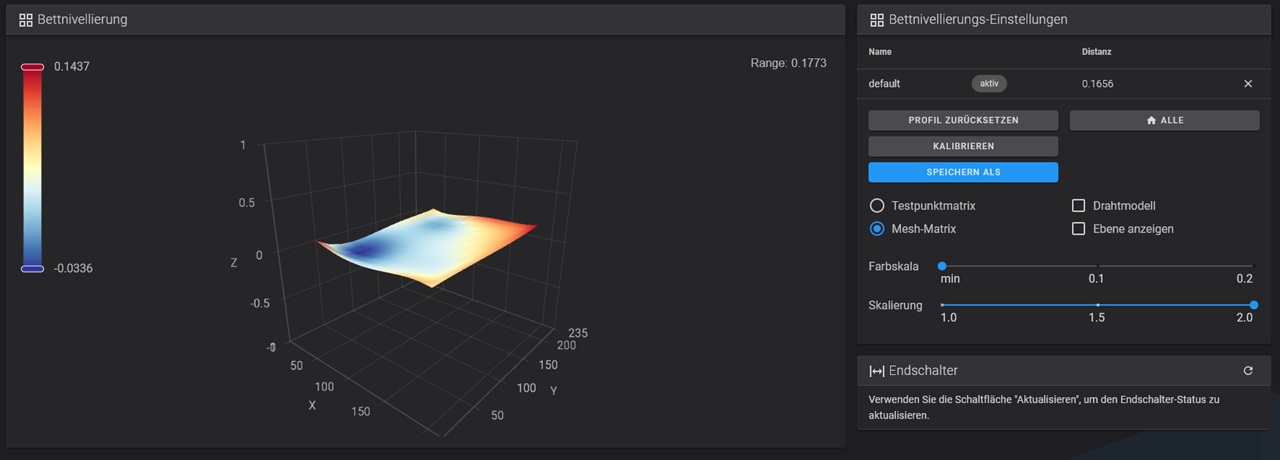Select the Mesh-Matrix radio option

[x=877, y=229]
